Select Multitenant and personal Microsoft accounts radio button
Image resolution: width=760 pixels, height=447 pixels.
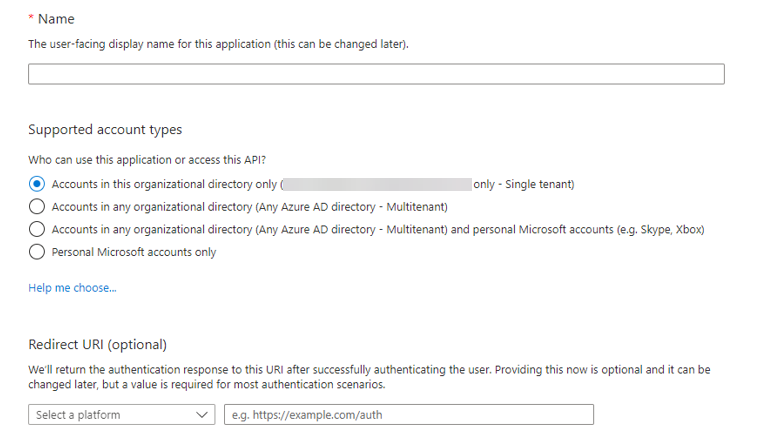[37, 229]
